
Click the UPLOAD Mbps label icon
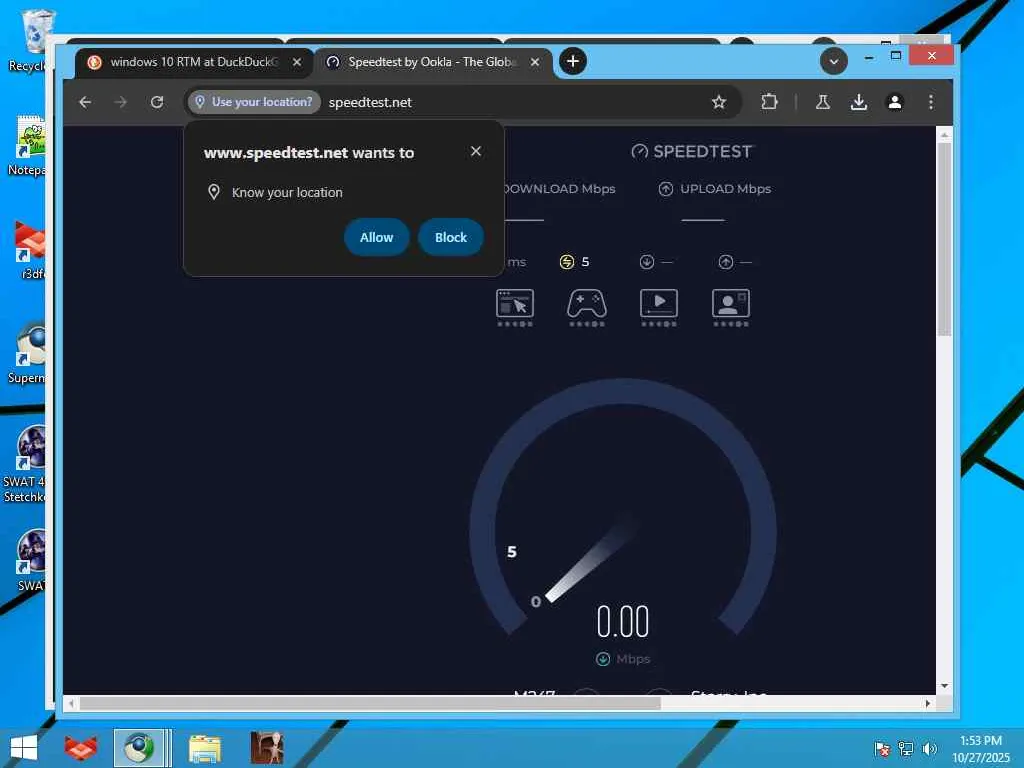(665, 189)
